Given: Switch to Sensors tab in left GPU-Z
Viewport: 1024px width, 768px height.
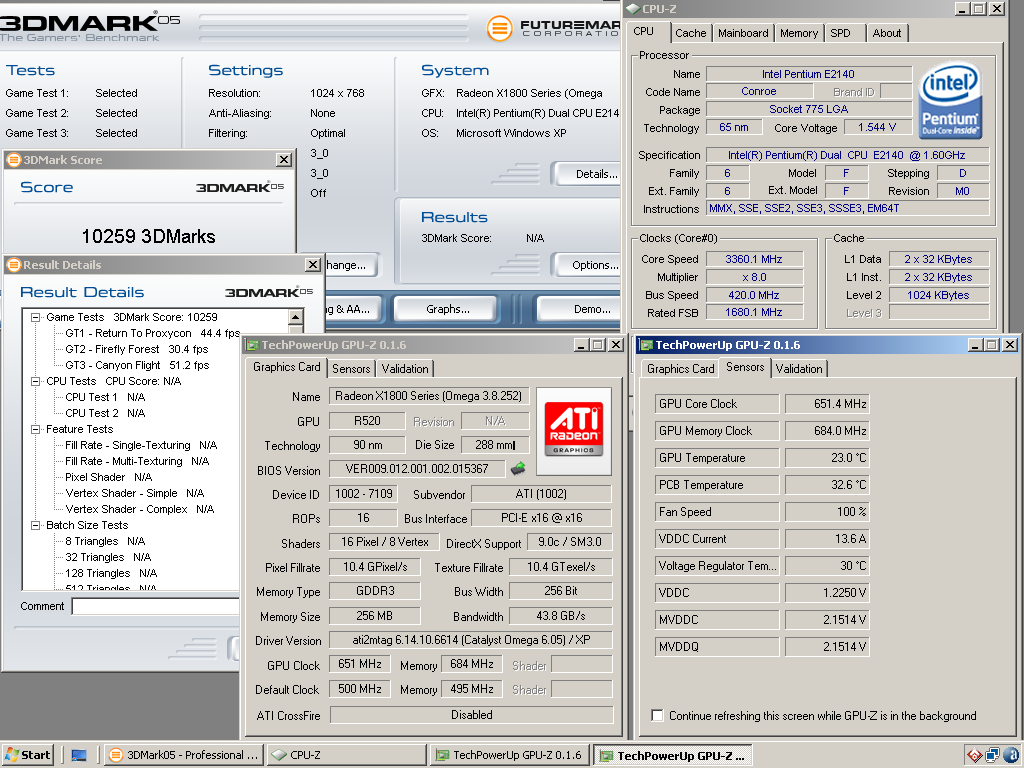Looking at the screenshot, I should click(351, 369).
